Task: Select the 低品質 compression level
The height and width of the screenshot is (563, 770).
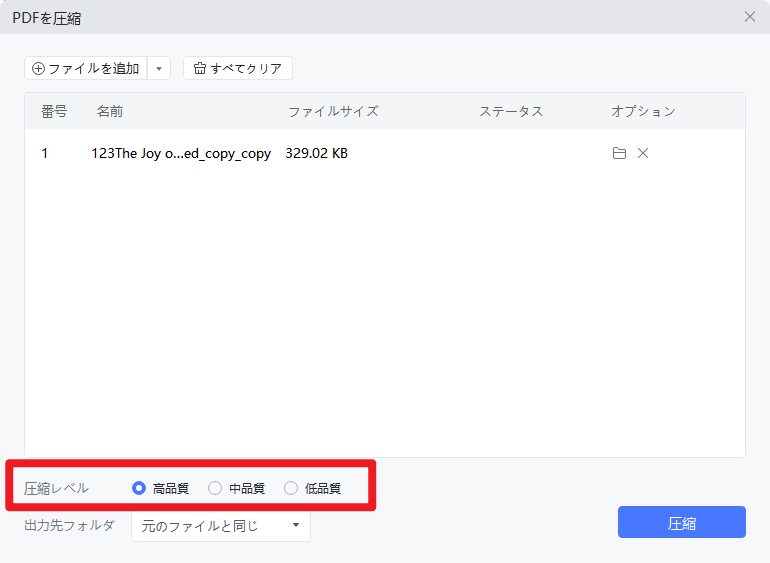Action: (291, 488)
